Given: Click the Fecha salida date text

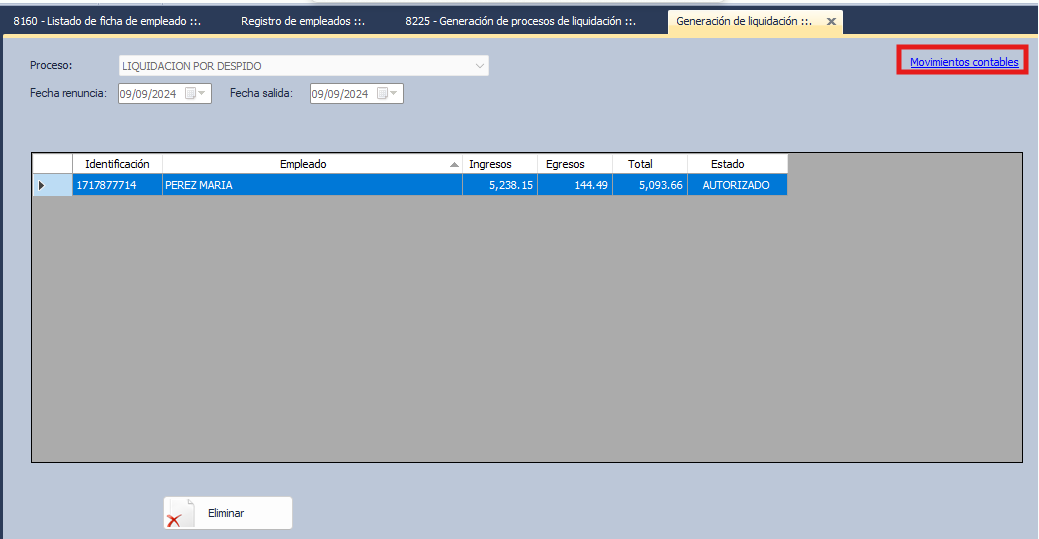Looking at the screenshot, I should pos(340,94).
